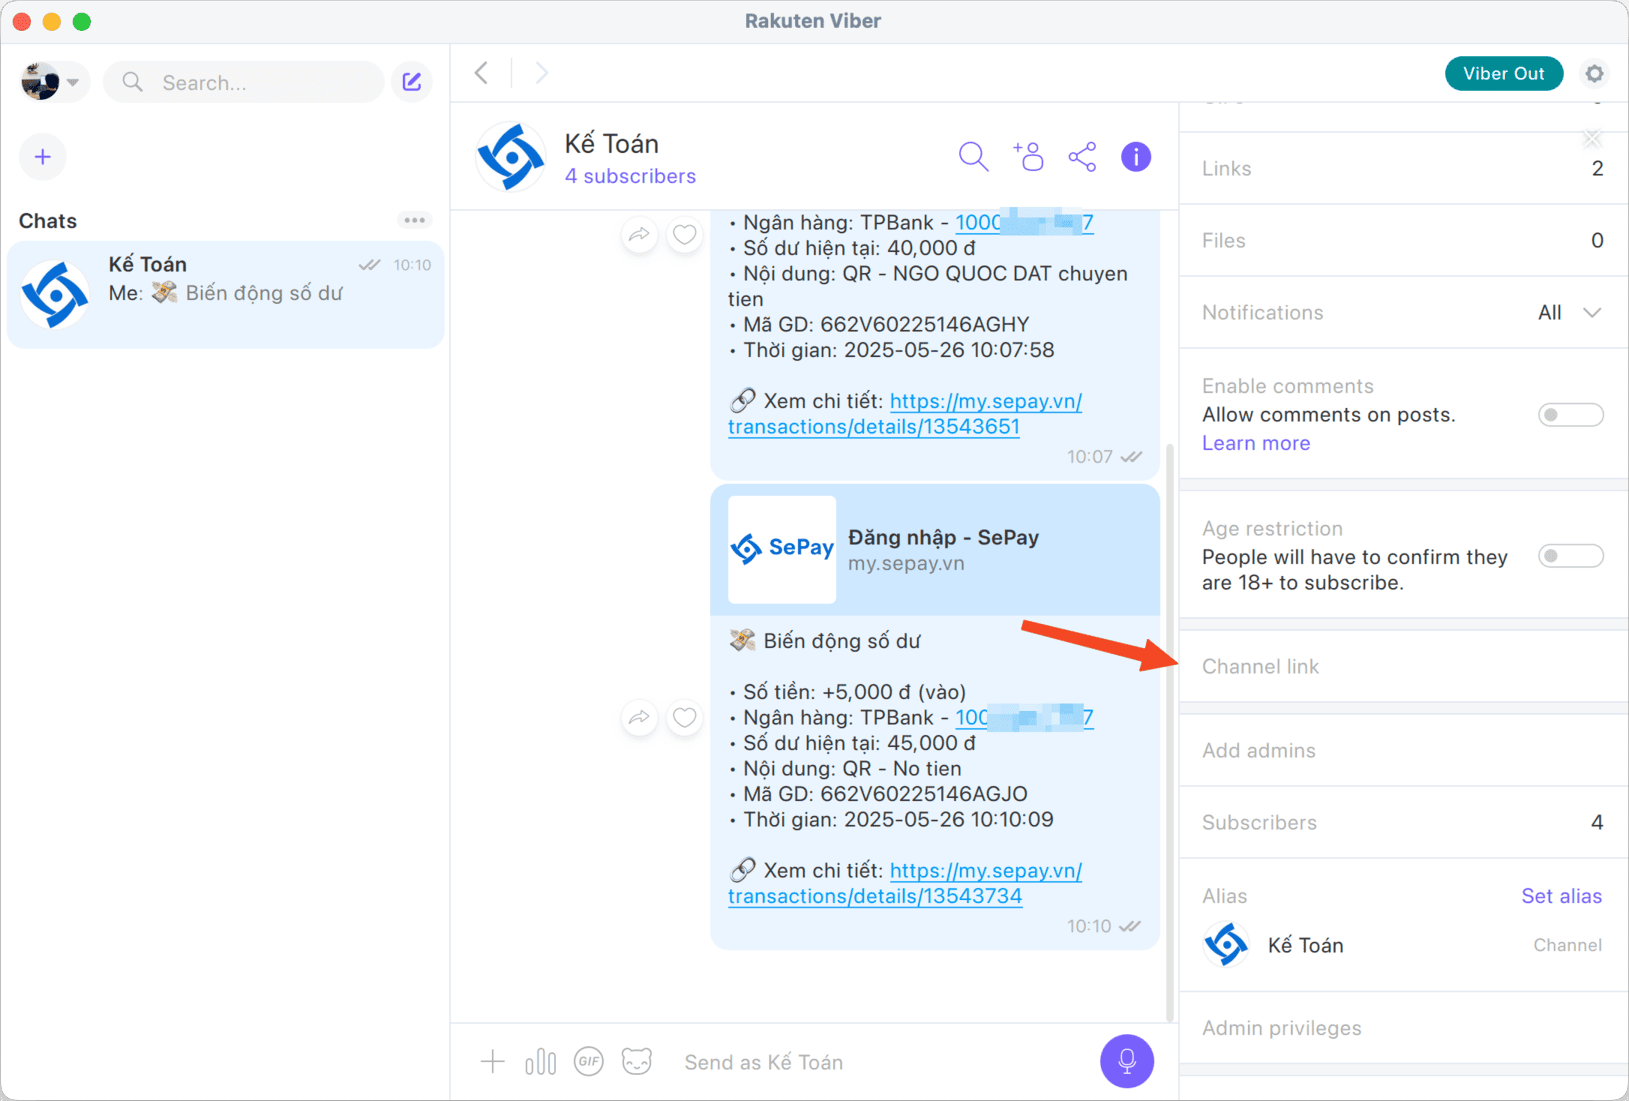Click the Kế Toán chat title header
The height and width of the screenshot is (1101, 1629).
(x=611, y=144)
